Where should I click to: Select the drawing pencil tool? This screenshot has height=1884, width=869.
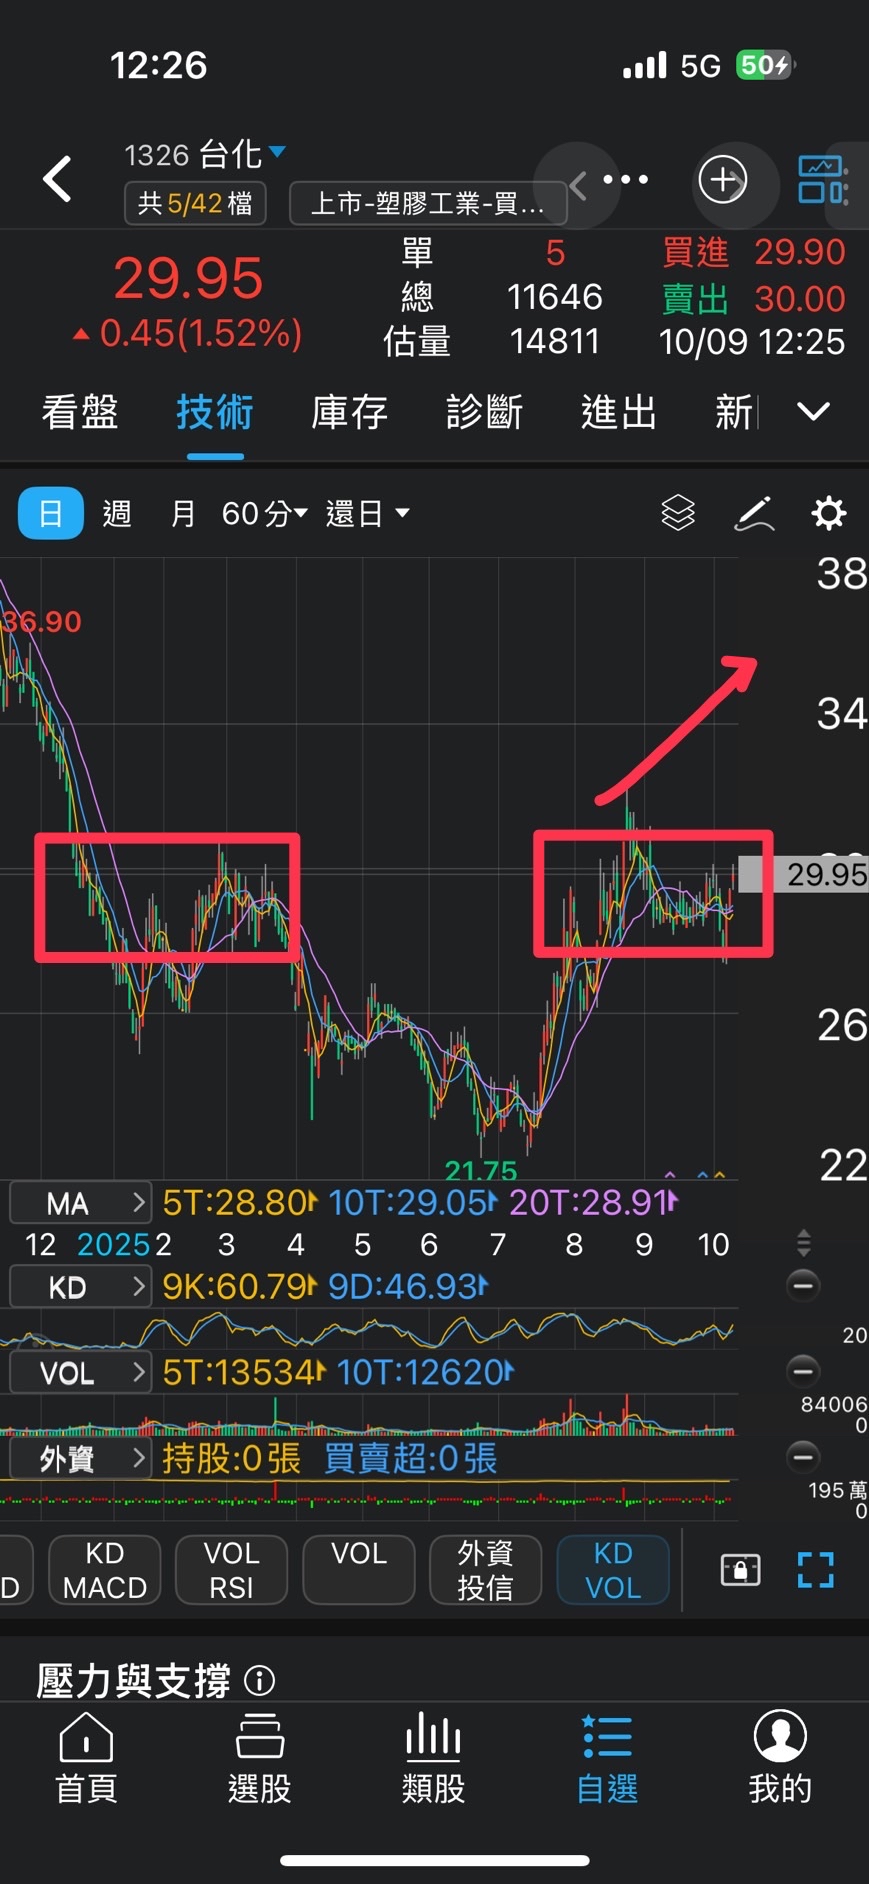coord(754,513)
